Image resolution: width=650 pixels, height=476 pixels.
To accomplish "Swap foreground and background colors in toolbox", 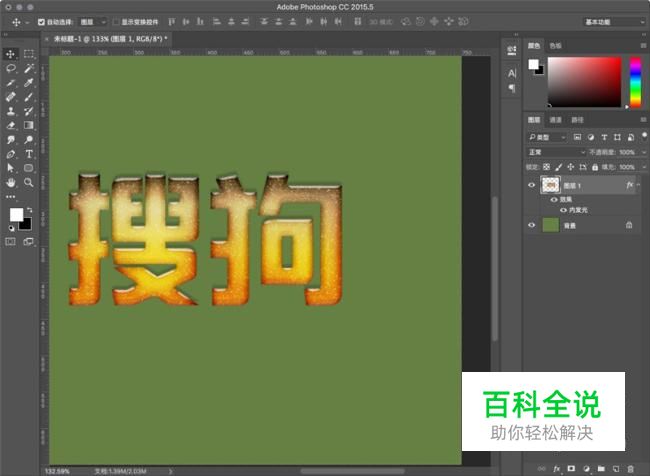I will click(29, 209).
